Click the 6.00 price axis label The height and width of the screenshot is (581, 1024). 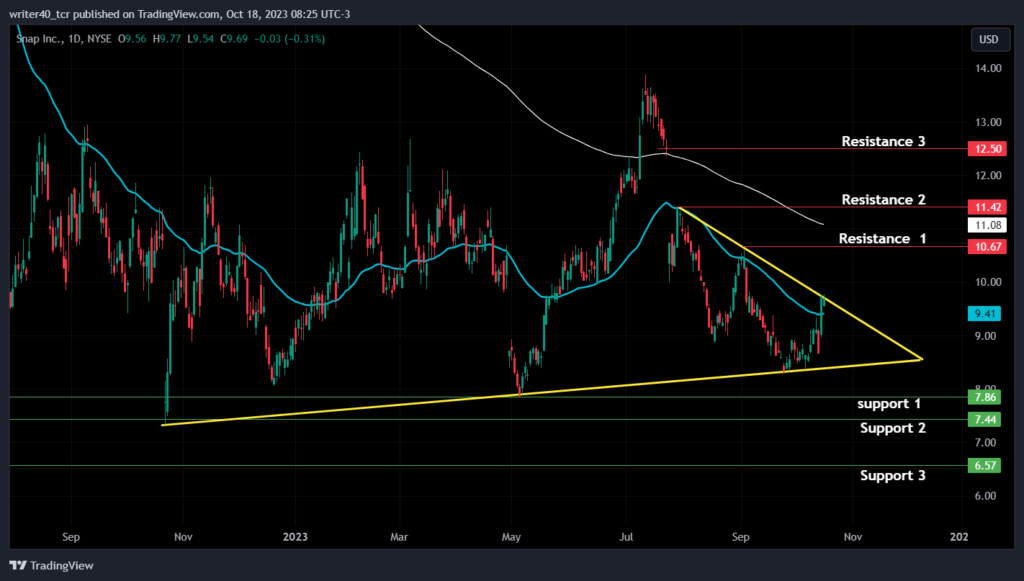coord(985,496)
